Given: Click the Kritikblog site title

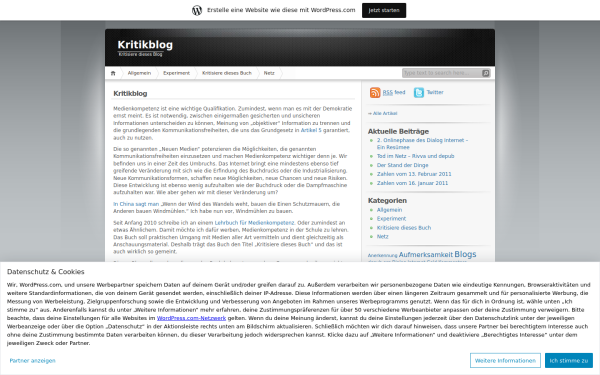Looking at the screenshot, I should tap(145, 45).
